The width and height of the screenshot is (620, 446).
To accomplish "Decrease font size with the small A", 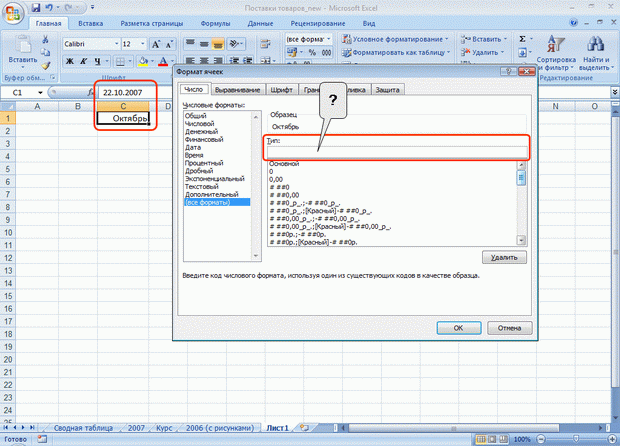I will (x=169, y=44).
